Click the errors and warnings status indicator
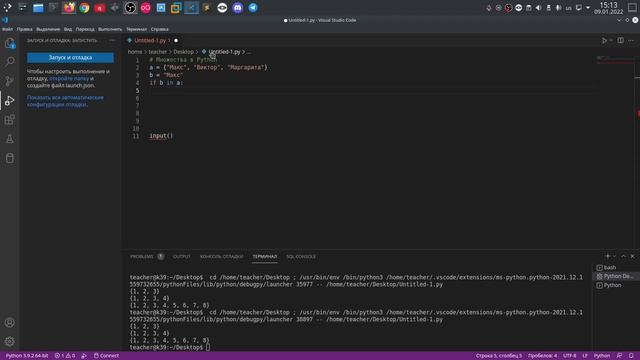 click(x=64, y=356)
